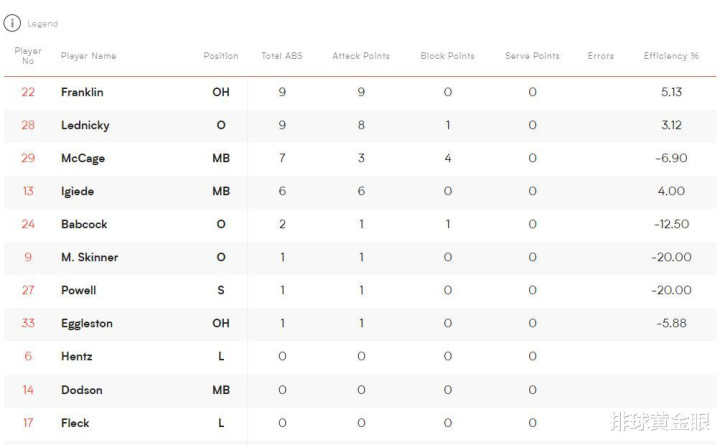Select Eggleston player name
The width and height of the screenshot is (720, 445).
tap(87, 323)
